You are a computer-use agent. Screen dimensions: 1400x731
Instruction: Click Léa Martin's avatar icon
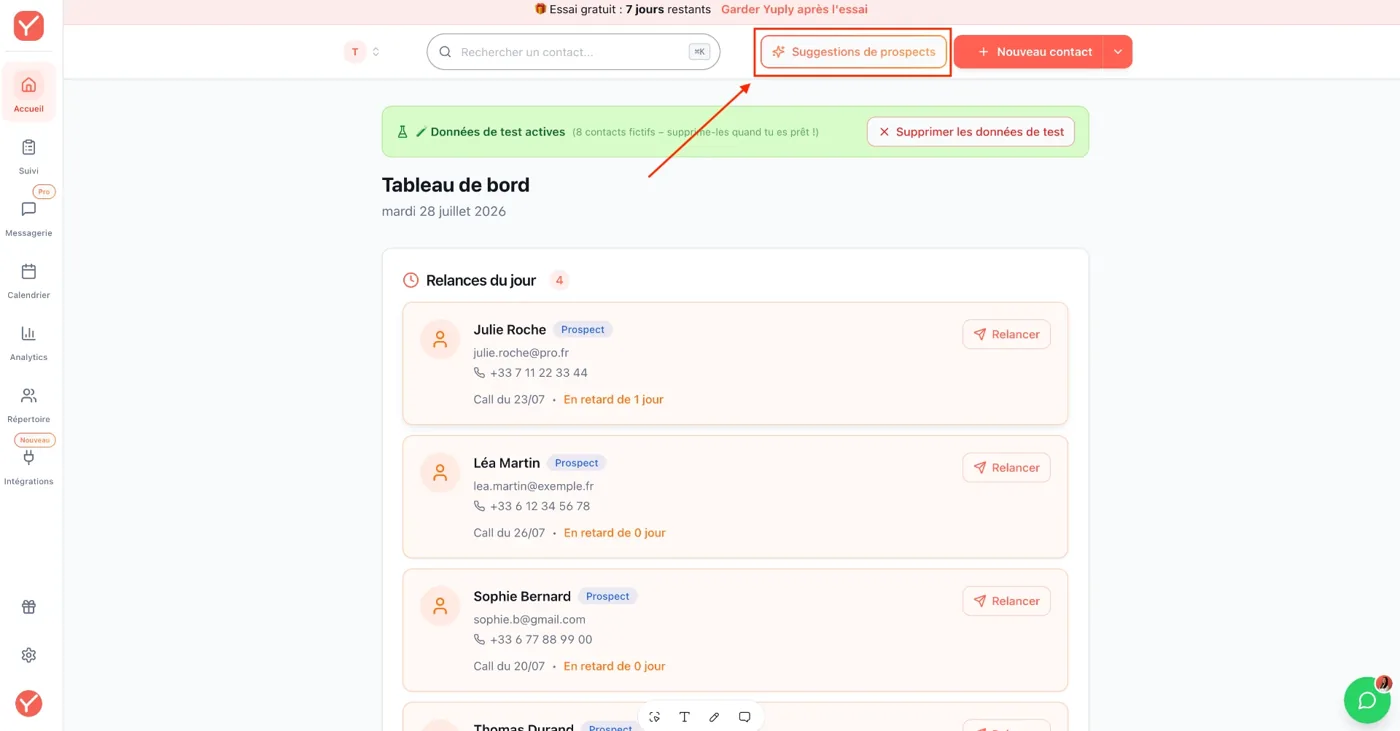pyautogui.click(x=440, y=473)
